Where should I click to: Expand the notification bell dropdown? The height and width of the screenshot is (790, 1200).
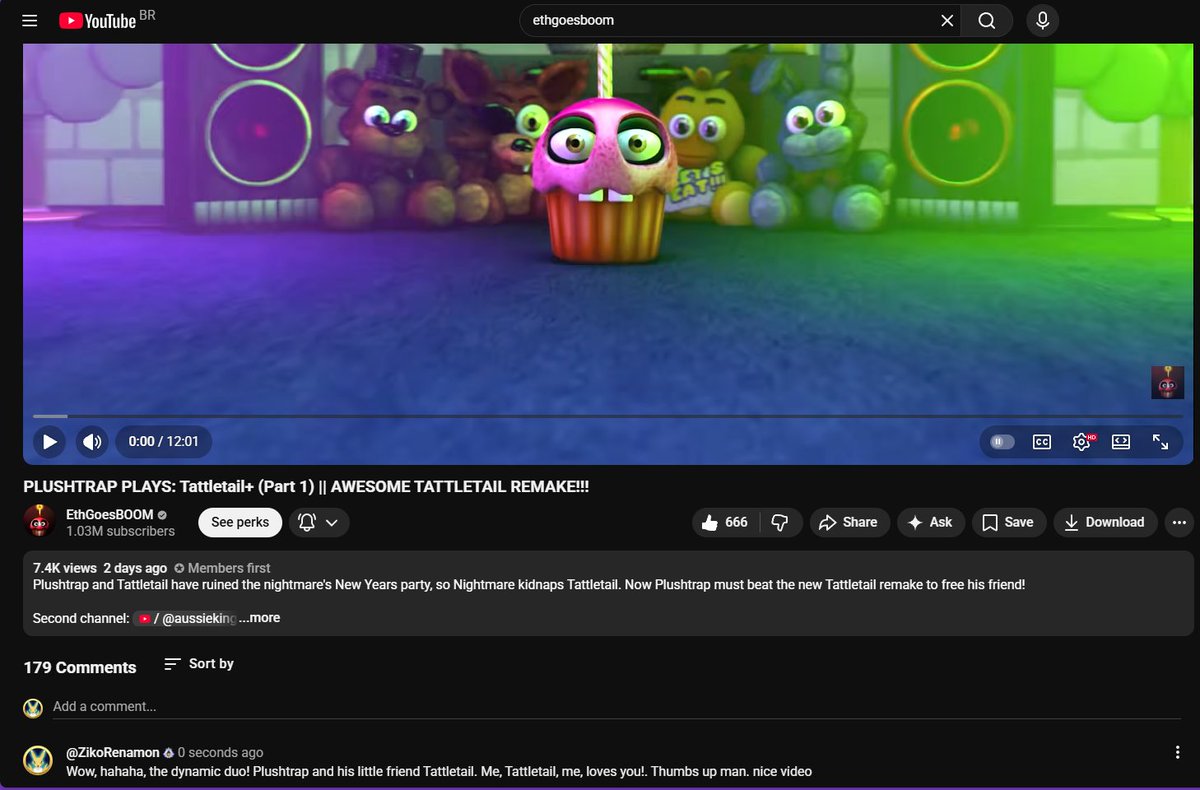pyautogui.click(x=319, y=522)
